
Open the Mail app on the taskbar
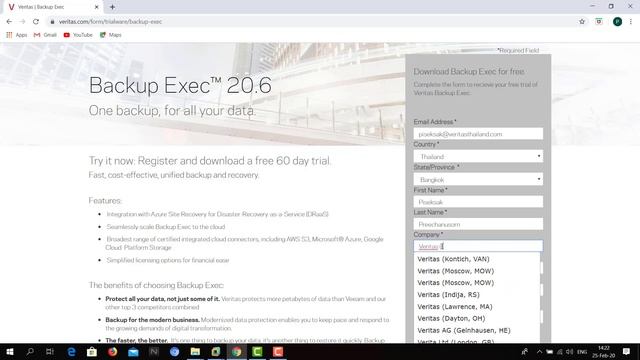[133, 351]
